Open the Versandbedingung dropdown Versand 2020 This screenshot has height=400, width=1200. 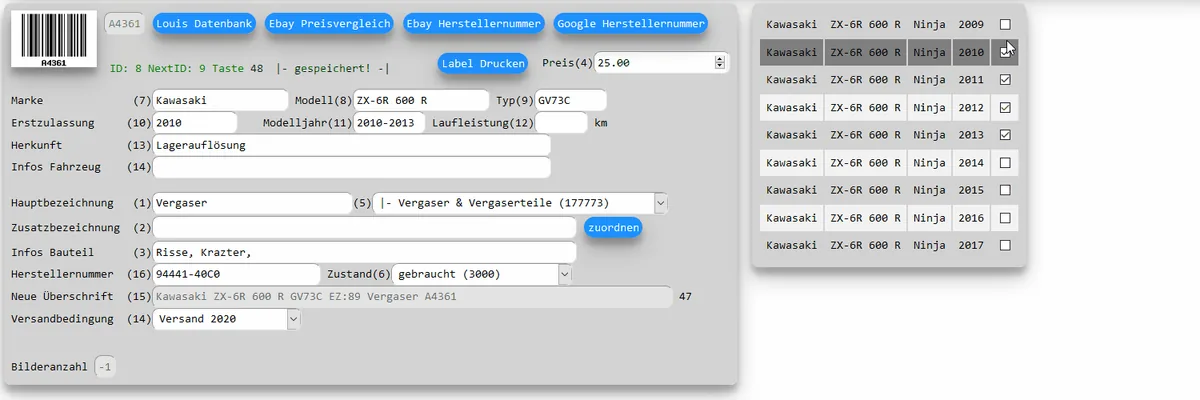[x=227, y=319]
